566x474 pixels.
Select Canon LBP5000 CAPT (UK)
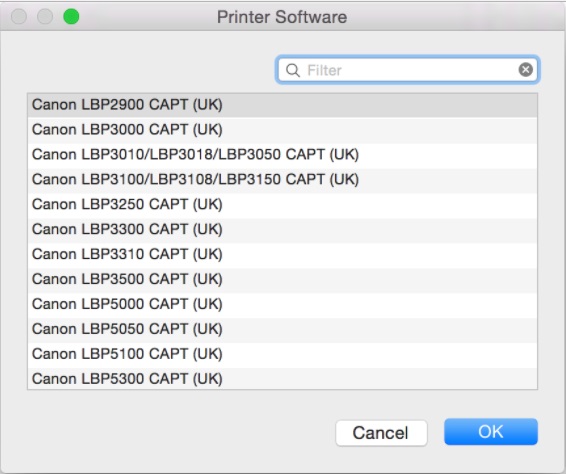pyautogui.click(x=282, y=304)
